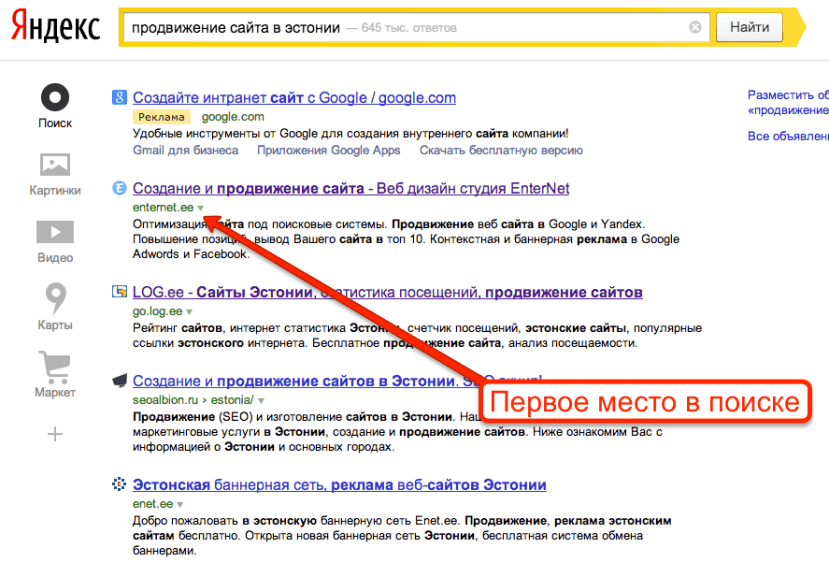The image size is (829, 577).
Task: Expand the dropdown arrow next to go.log.ee
Action: (x=189, y=312)
